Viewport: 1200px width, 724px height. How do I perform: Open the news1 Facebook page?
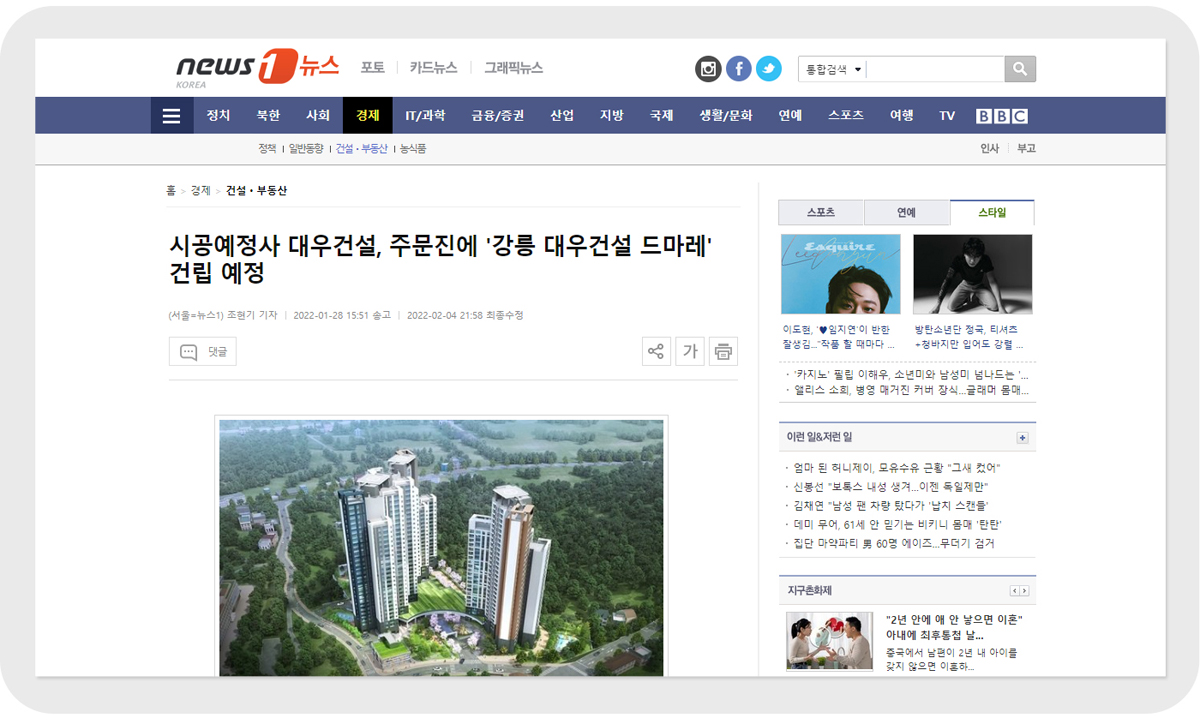(x=738, y=69)
